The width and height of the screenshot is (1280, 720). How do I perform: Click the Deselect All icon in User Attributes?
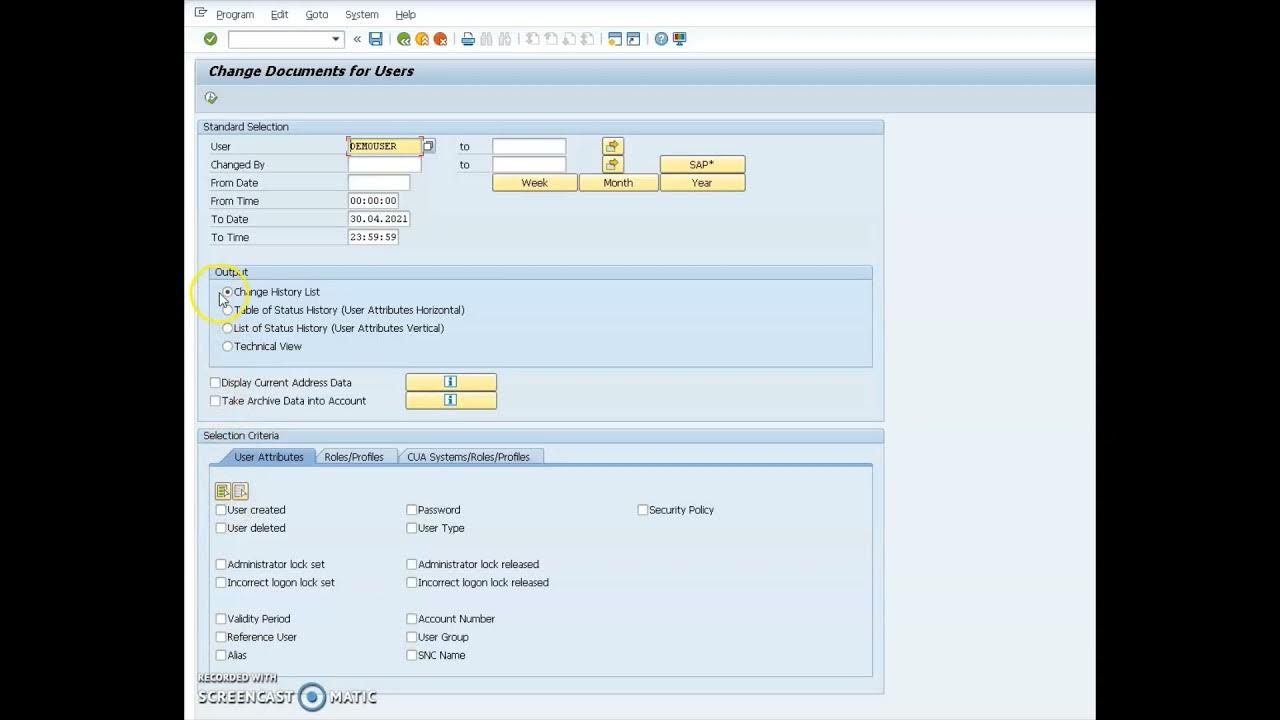[240, 491]
